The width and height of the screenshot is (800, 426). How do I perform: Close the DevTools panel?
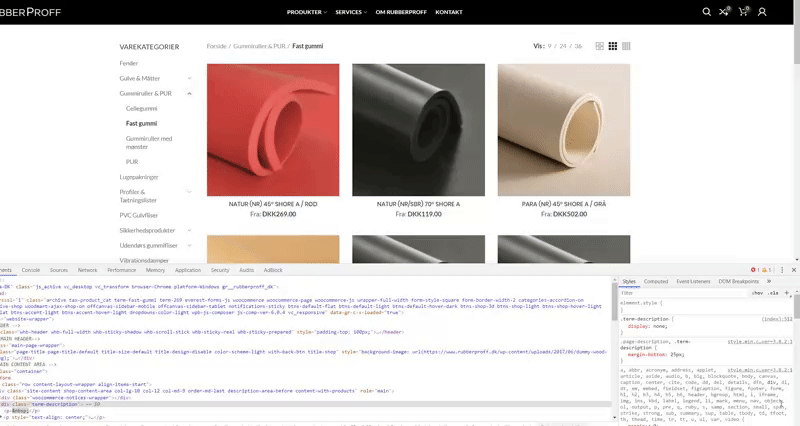[x=793, y=270]
